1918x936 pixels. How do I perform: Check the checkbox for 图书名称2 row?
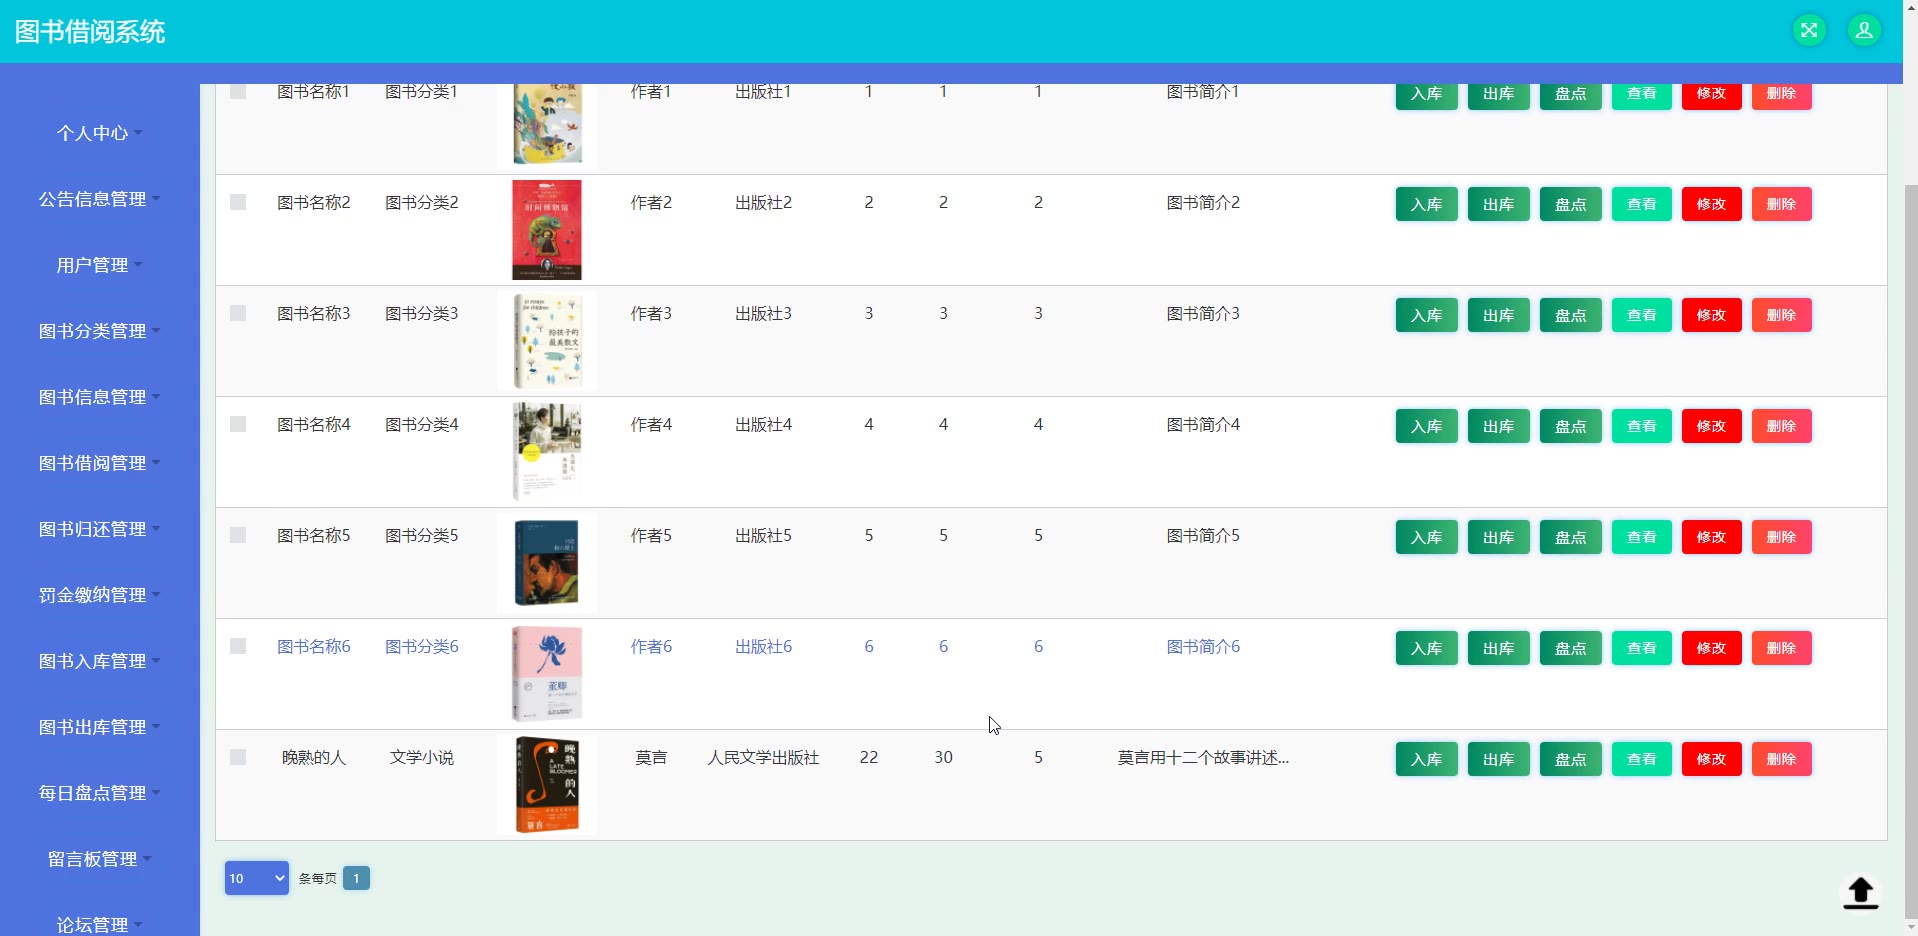point(238,202)
